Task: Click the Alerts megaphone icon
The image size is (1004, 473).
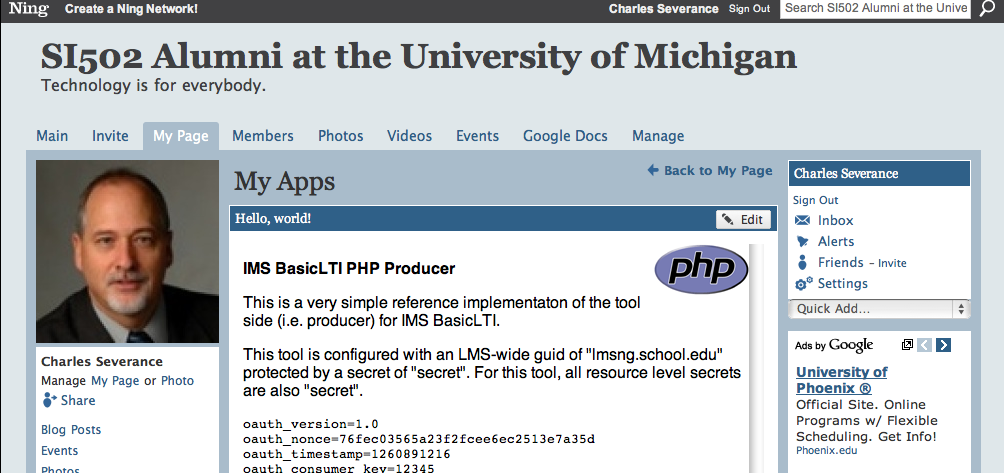Action: pyautogui.click(x=802, y=241)
